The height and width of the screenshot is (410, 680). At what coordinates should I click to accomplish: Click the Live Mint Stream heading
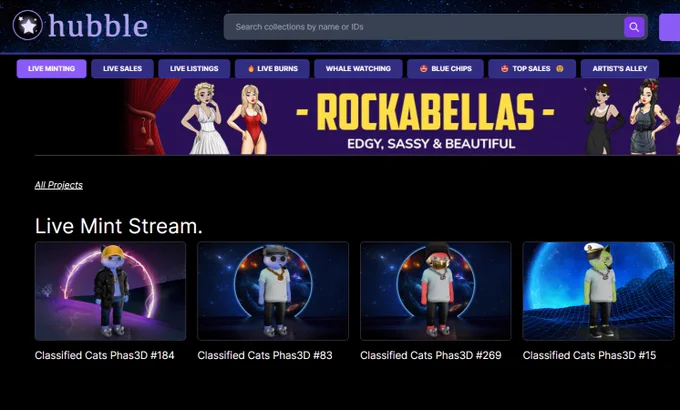118,226
